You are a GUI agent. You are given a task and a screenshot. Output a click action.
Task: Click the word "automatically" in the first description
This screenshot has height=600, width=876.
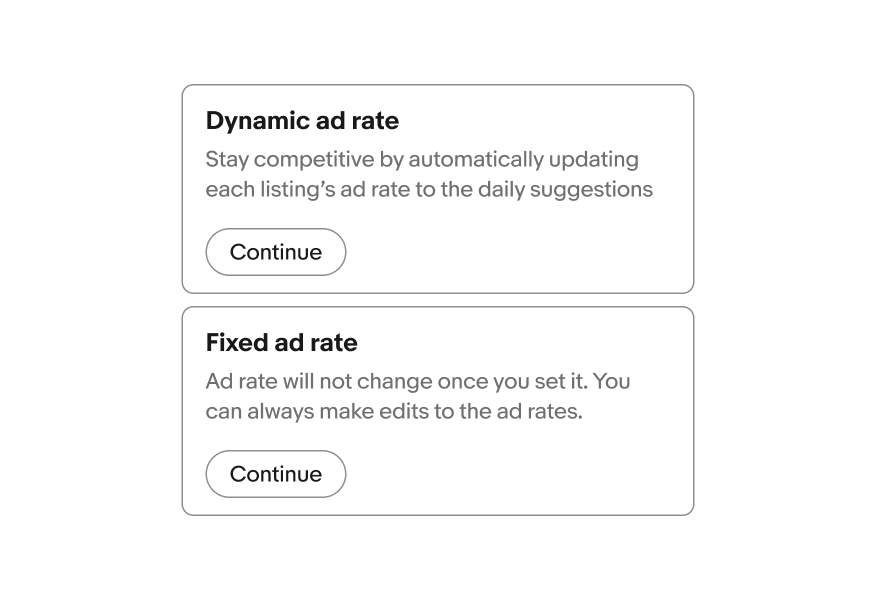(475, 160)
